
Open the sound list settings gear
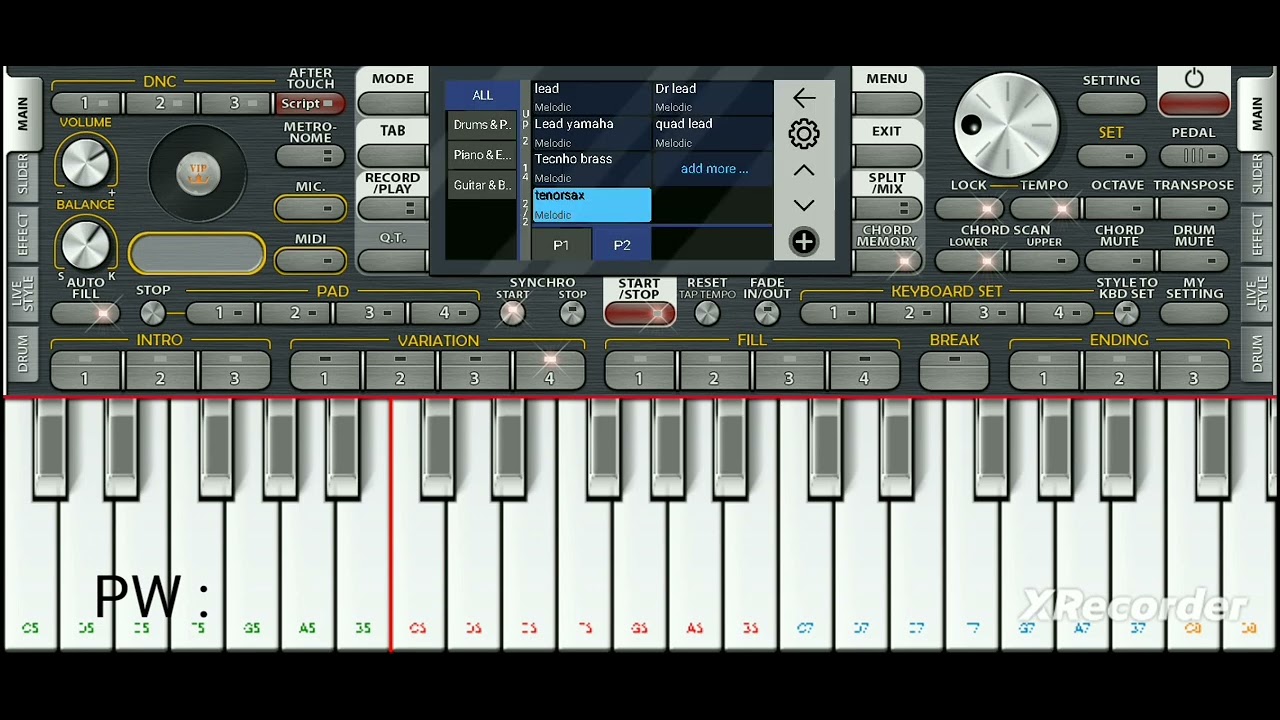coord(804,134)
